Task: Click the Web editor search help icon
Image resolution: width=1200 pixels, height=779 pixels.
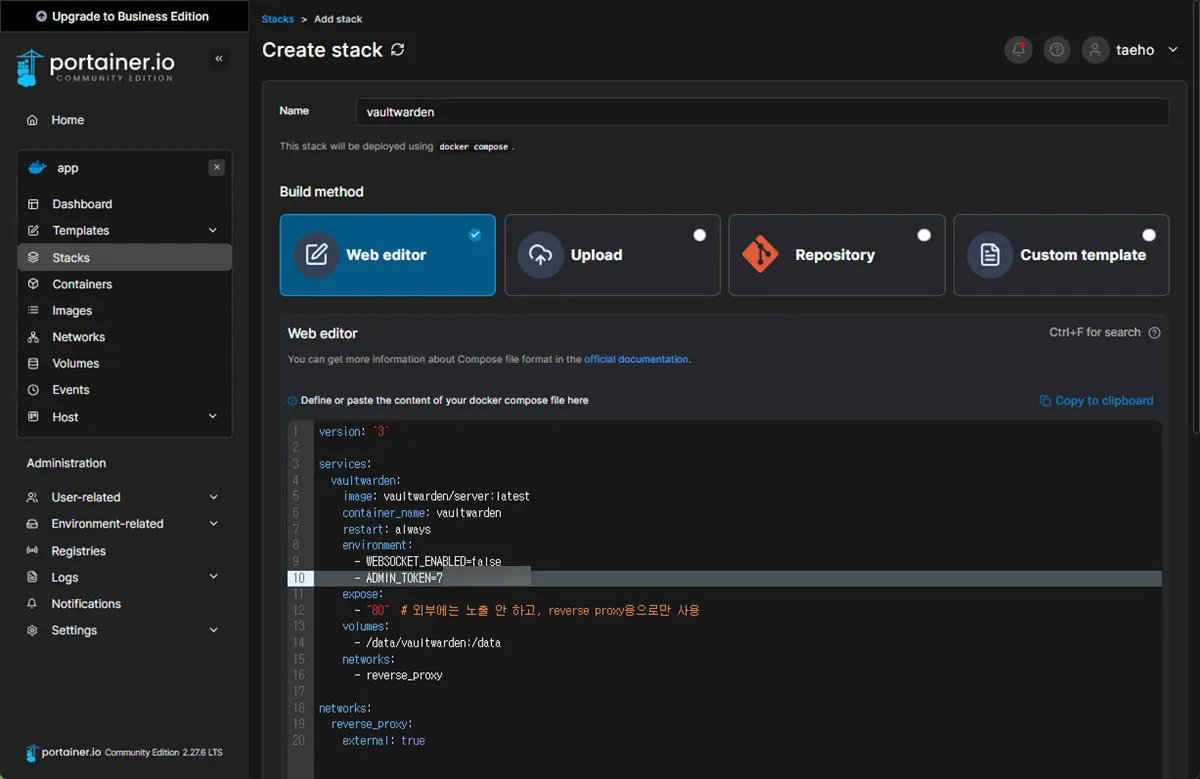Action: (x=1154, y=333)
